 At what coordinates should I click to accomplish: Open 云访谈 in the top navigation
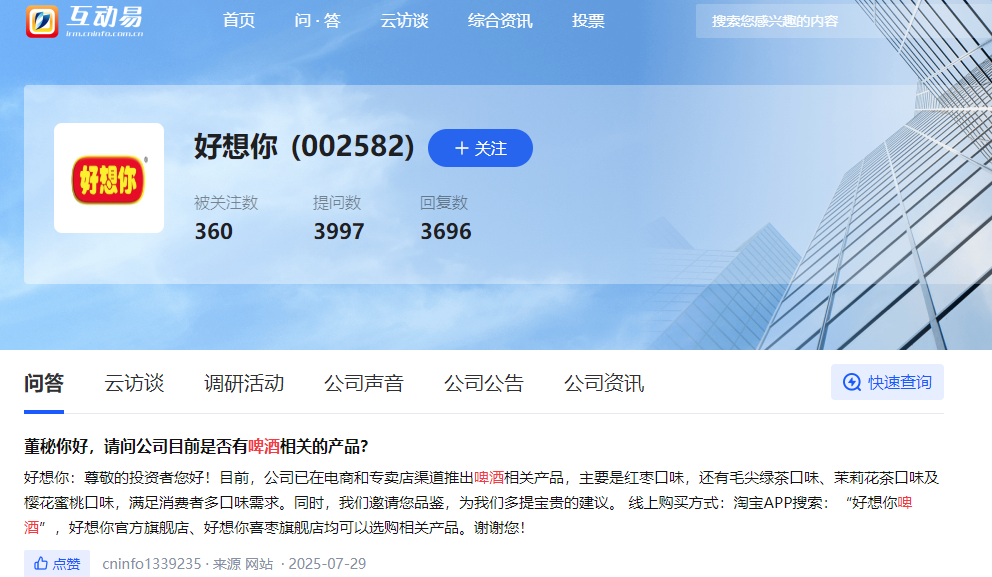[x=404, y=21]
